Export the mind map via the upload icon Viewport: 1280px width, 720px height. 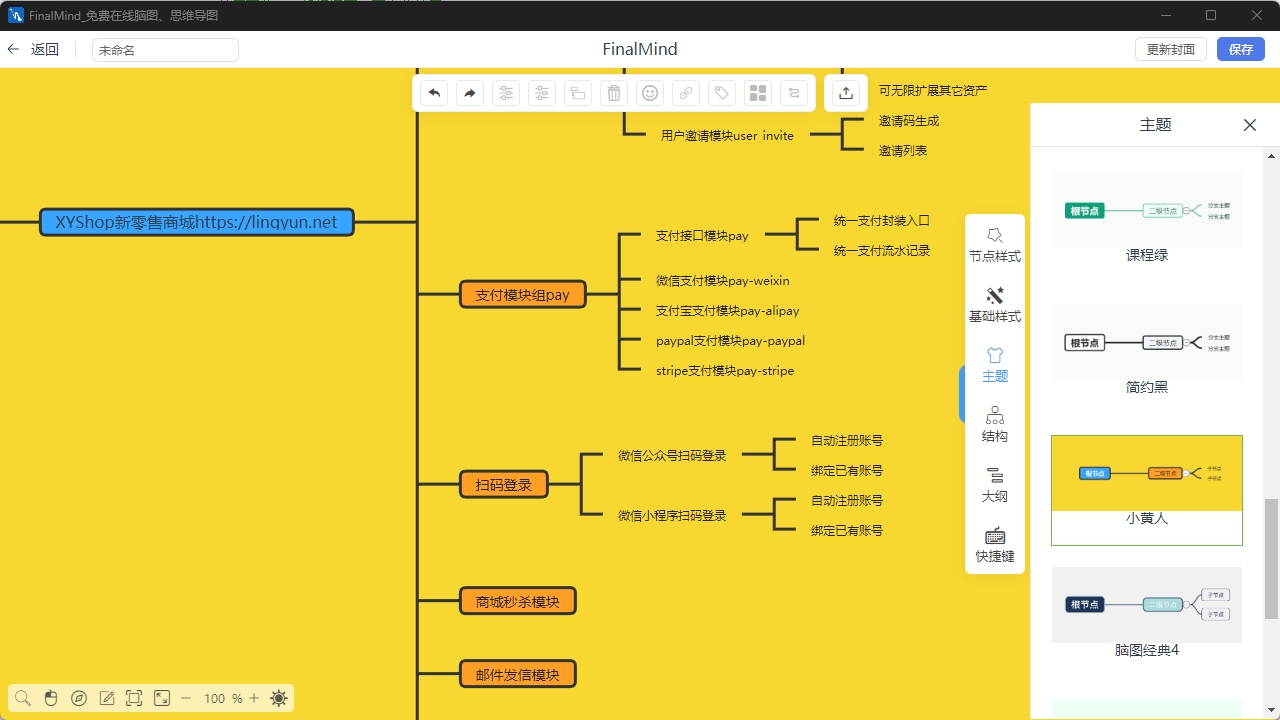point(845,92)
